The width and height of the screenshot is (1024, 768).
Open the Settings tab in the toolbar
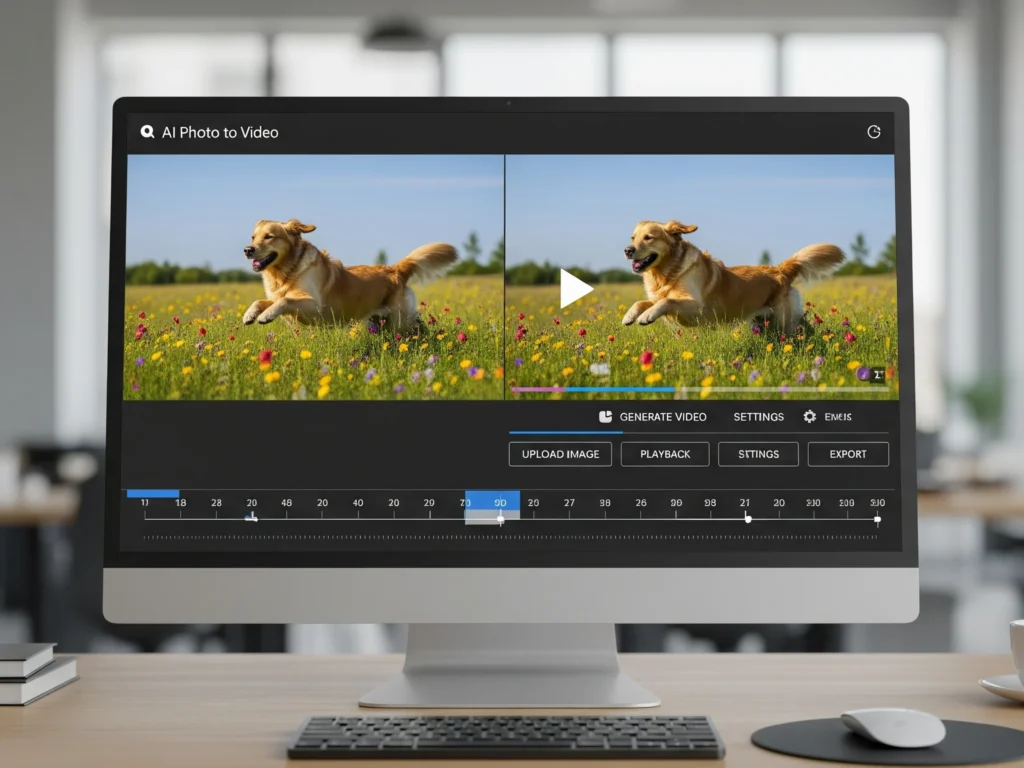click(757, 417)
